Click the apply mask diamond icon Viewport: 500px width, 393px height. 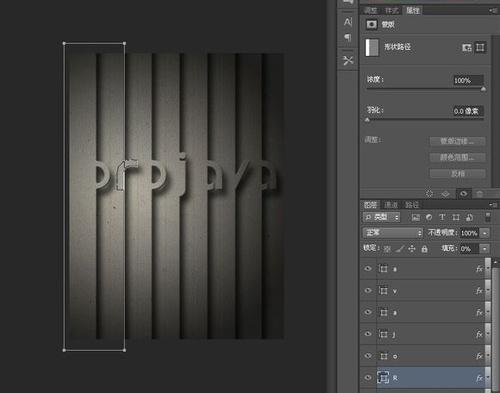coord(446,194)
